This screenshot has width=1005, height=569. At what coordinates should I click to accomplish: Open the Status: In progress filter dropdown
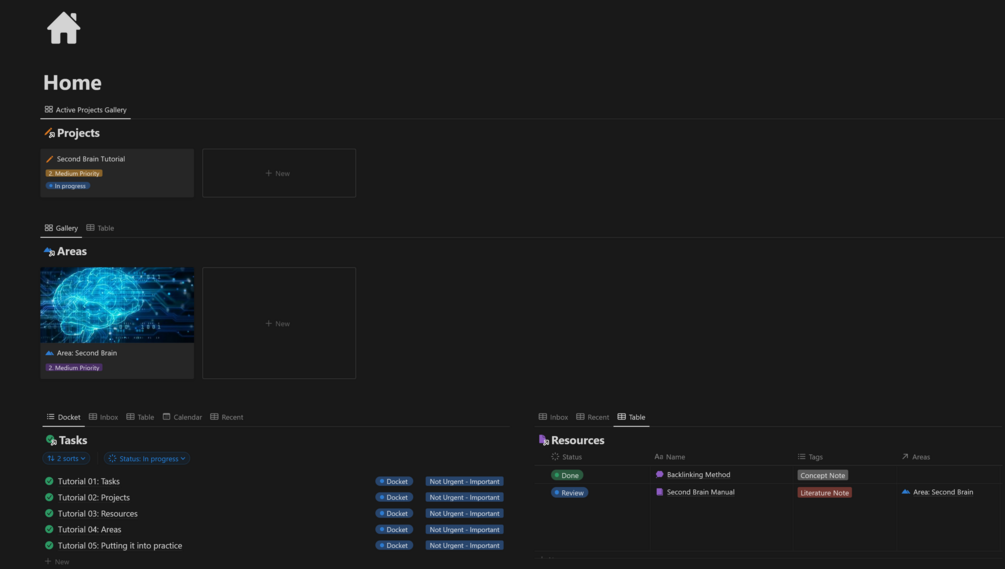[x=147, y=459]
